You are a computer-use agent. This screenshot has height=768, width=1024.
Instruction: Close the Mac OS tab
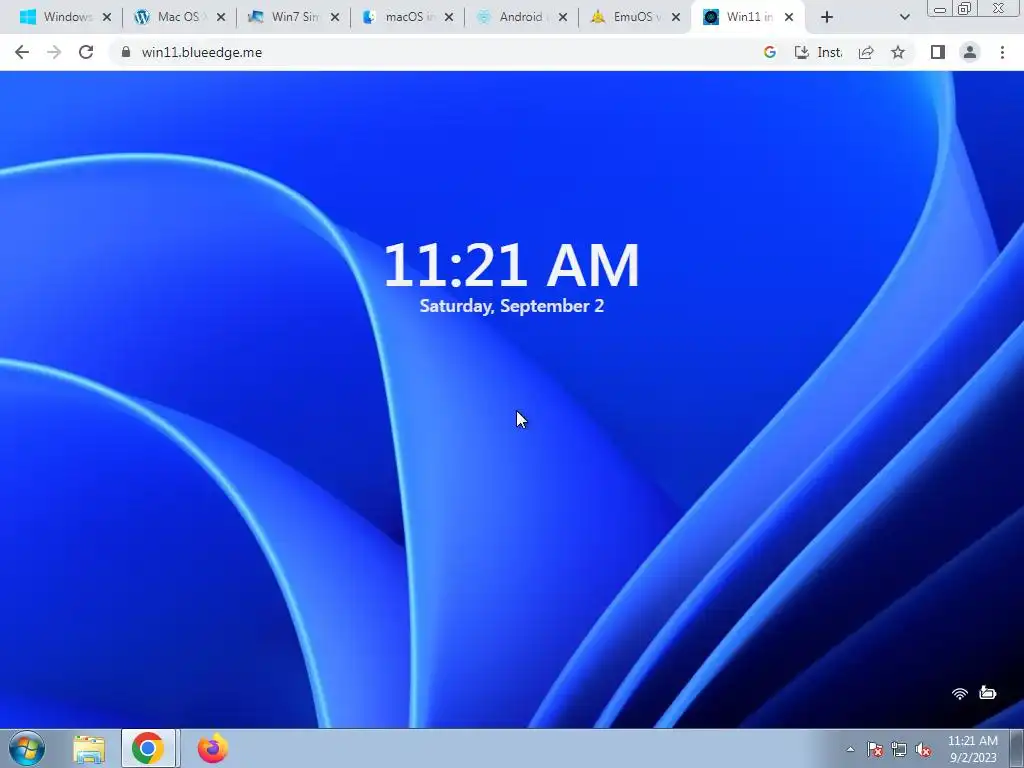click(221, 18)
